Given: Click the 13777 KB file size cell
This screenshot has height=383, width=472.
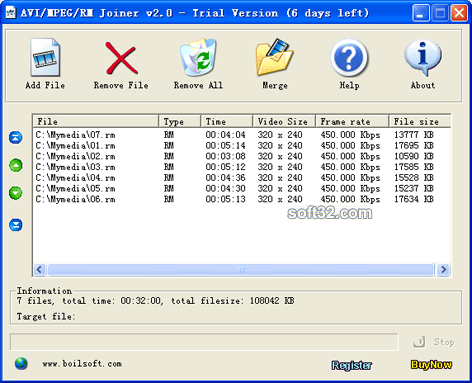Looking at the screenshot, I should [x=414, y=135].
